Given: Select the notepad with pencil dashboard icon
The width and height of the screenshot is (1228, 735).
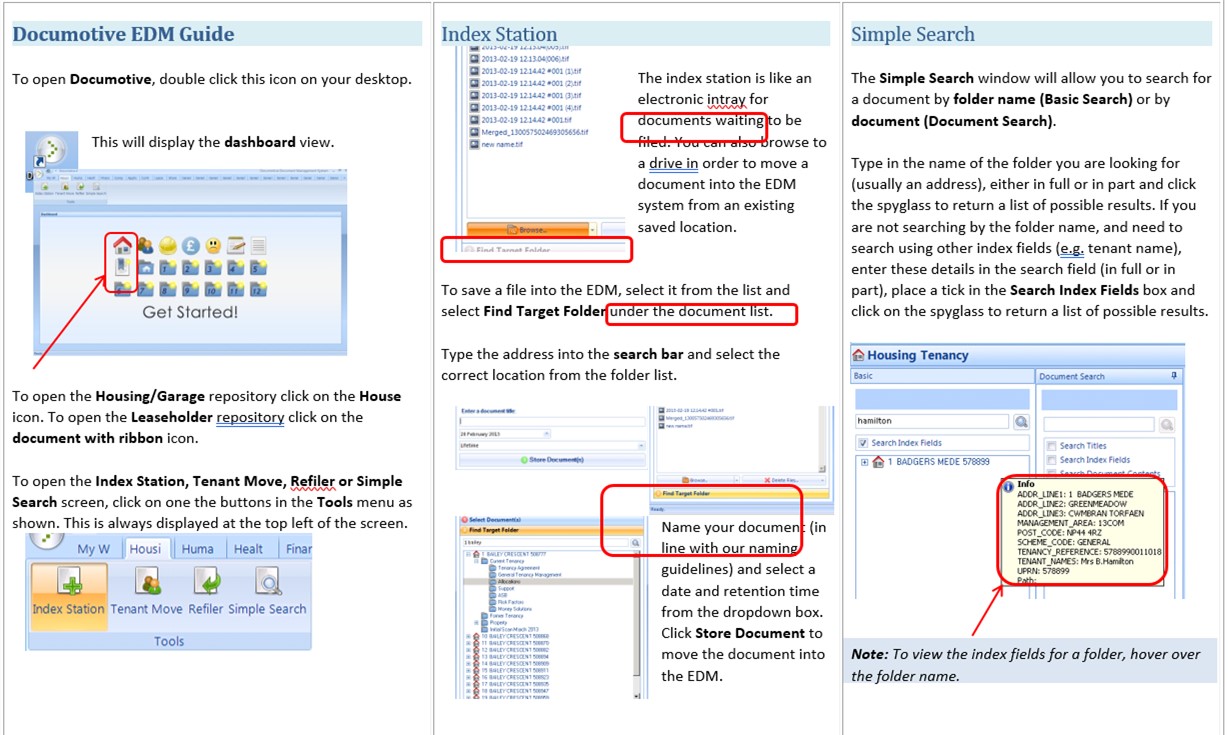Looking at the screenshot, I should pyautogui.click(x=236, y=245).
